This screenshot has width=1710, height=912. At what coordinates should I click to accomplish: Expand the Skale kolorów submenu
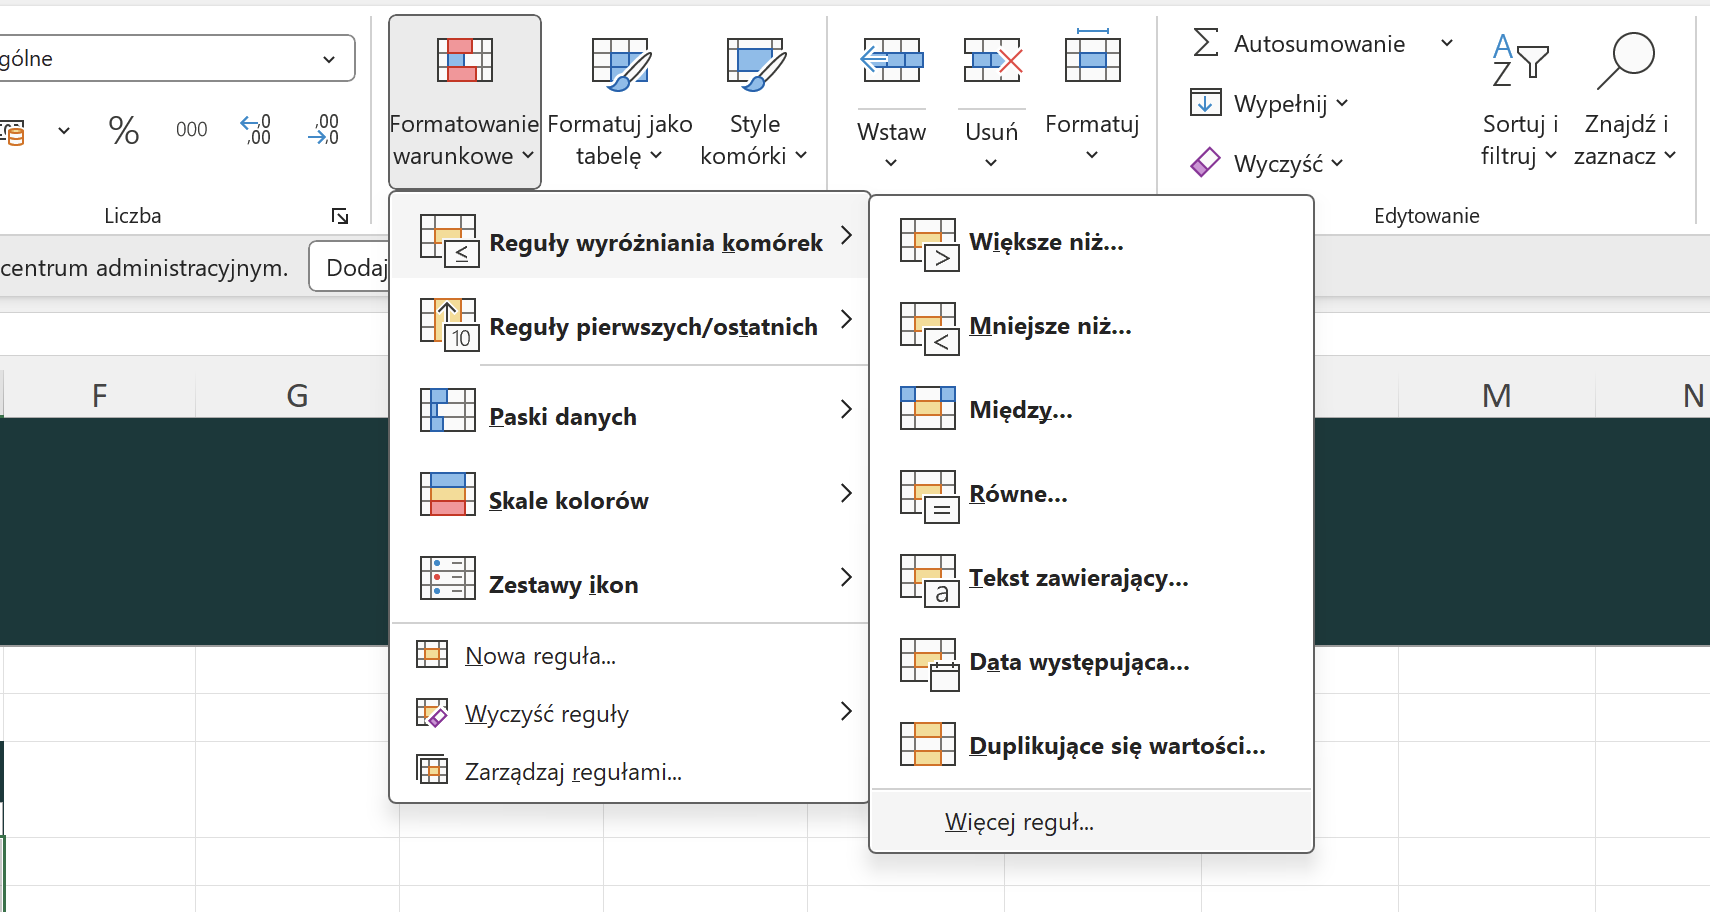coord(568,500)
